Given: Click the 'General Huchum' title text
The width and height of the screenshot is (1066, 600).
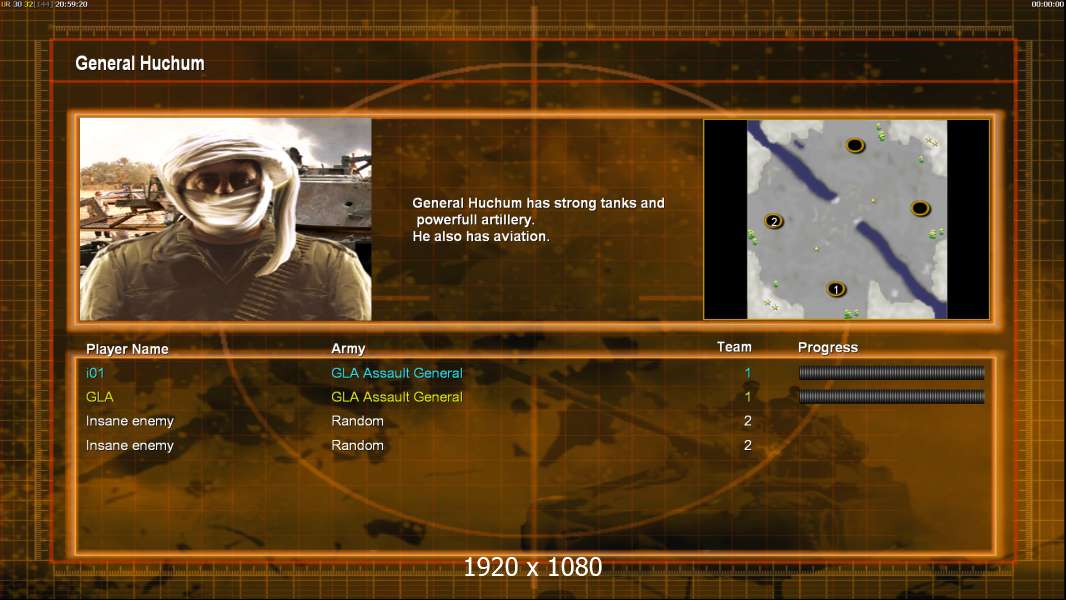Looking at the screenshot, I should click(139, 63).
